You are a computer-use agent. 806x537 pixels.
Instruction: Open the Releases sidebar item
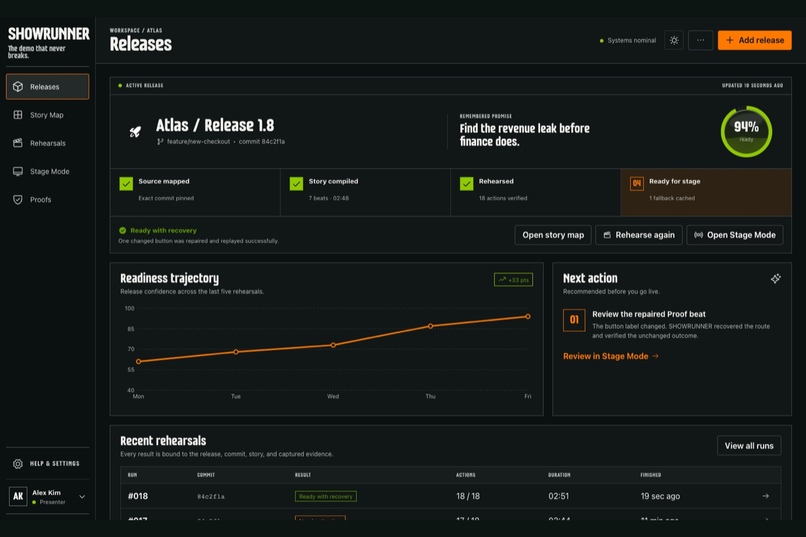tap(47, 86)
